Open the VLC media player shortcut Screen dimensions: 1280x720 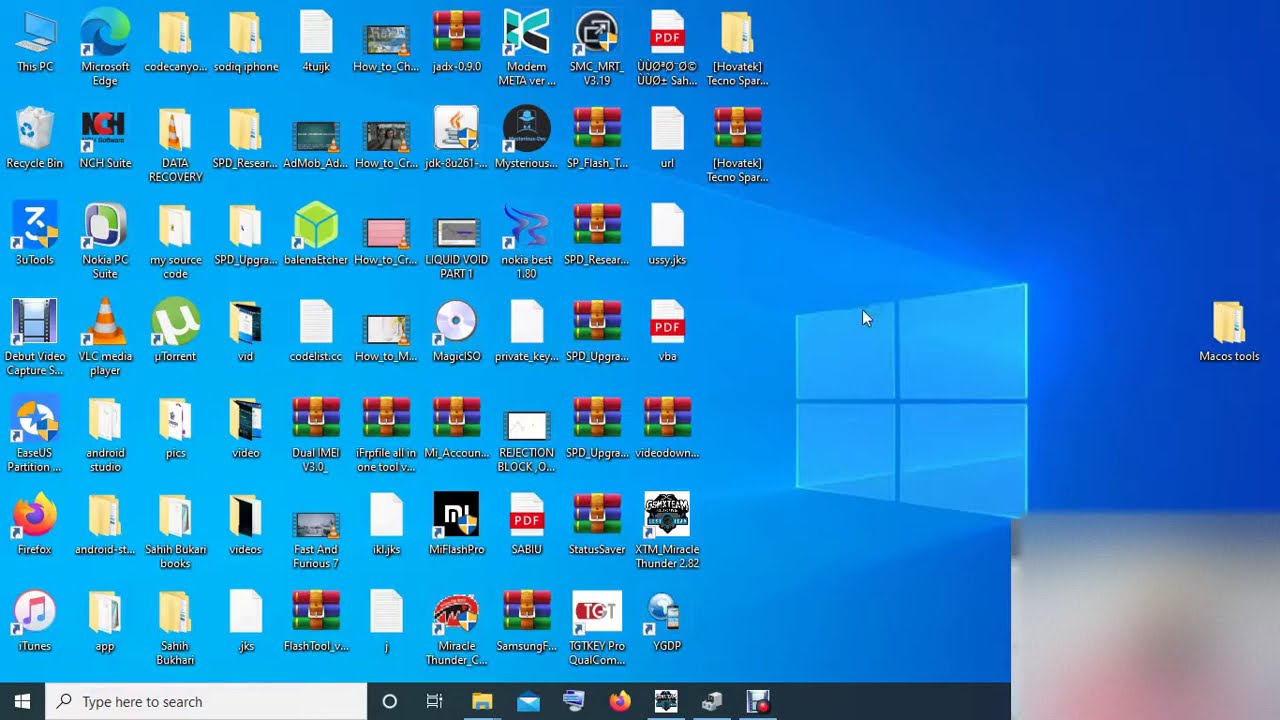(105, 337)
